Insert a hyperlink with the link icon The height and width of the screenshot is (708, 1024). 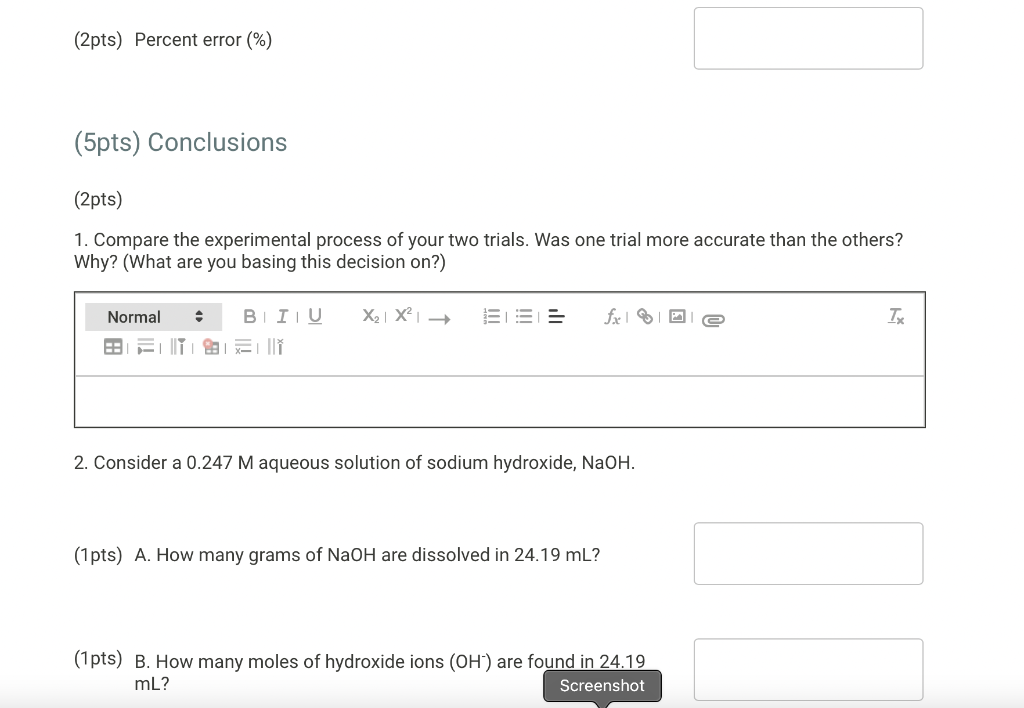(644, 316)
